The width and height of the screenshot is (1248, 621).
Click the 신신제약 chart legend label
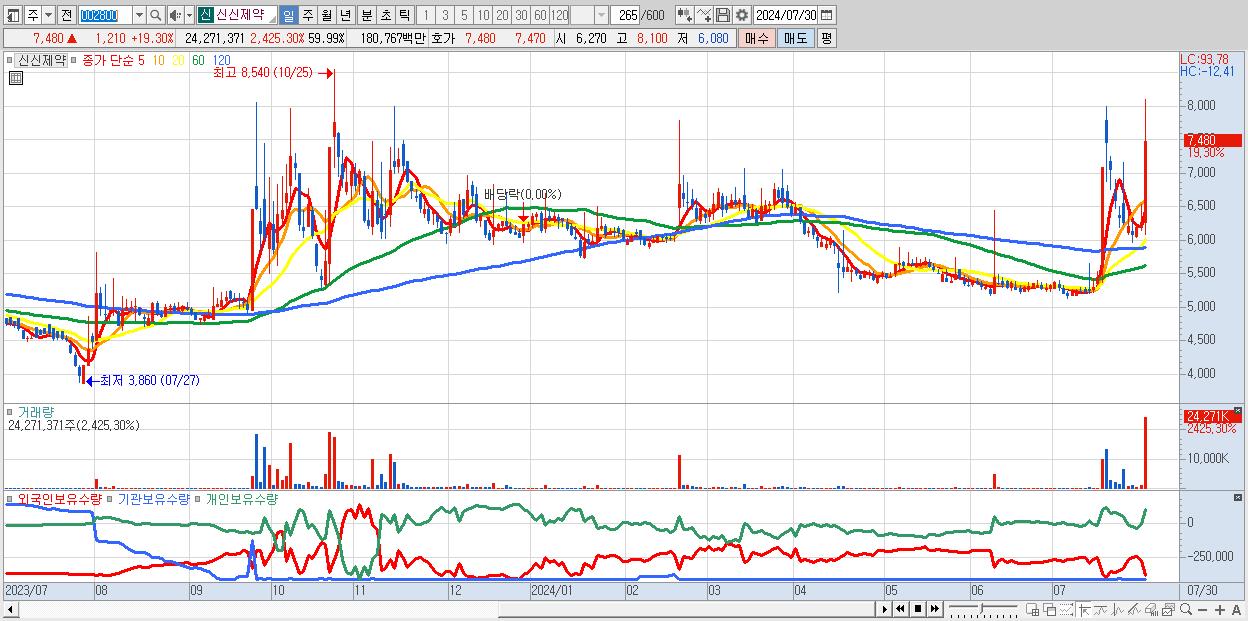pos(41,60)
